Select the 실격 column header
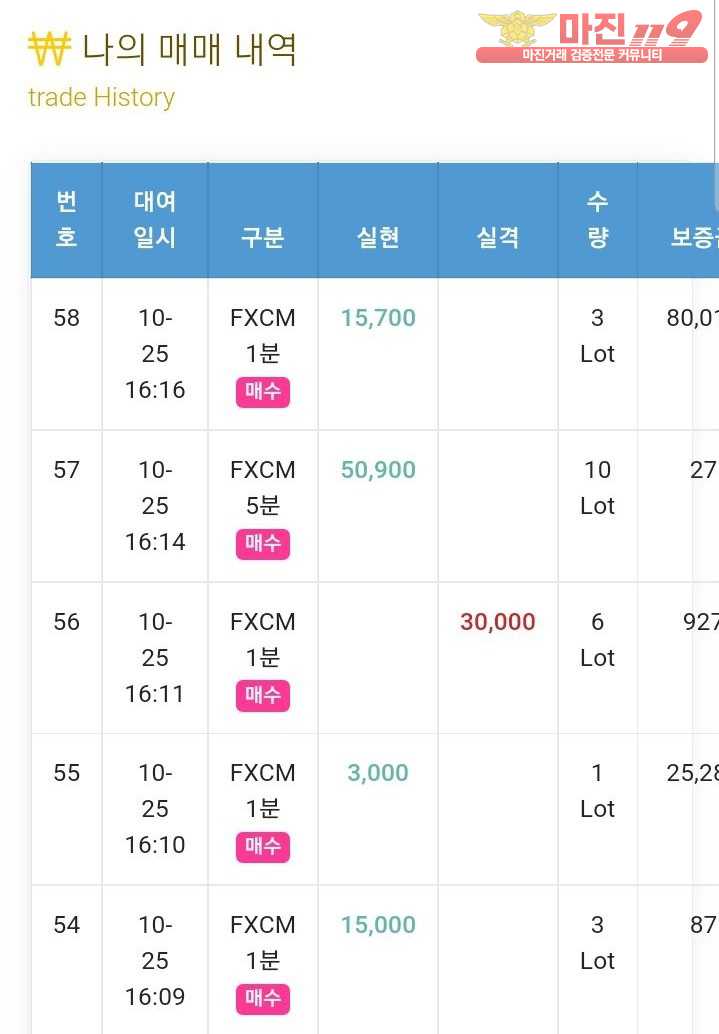719x1034 pixels. click(x=498, y=220)
